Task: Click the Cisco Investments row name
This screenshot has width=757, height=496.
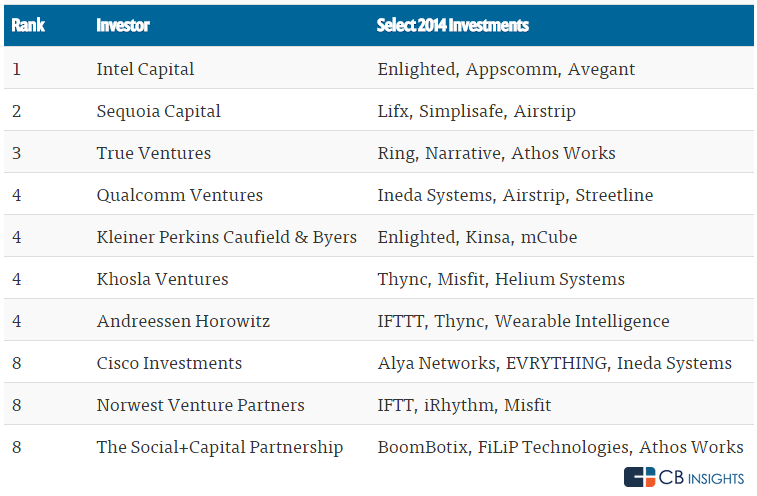Action: point(169,363)
